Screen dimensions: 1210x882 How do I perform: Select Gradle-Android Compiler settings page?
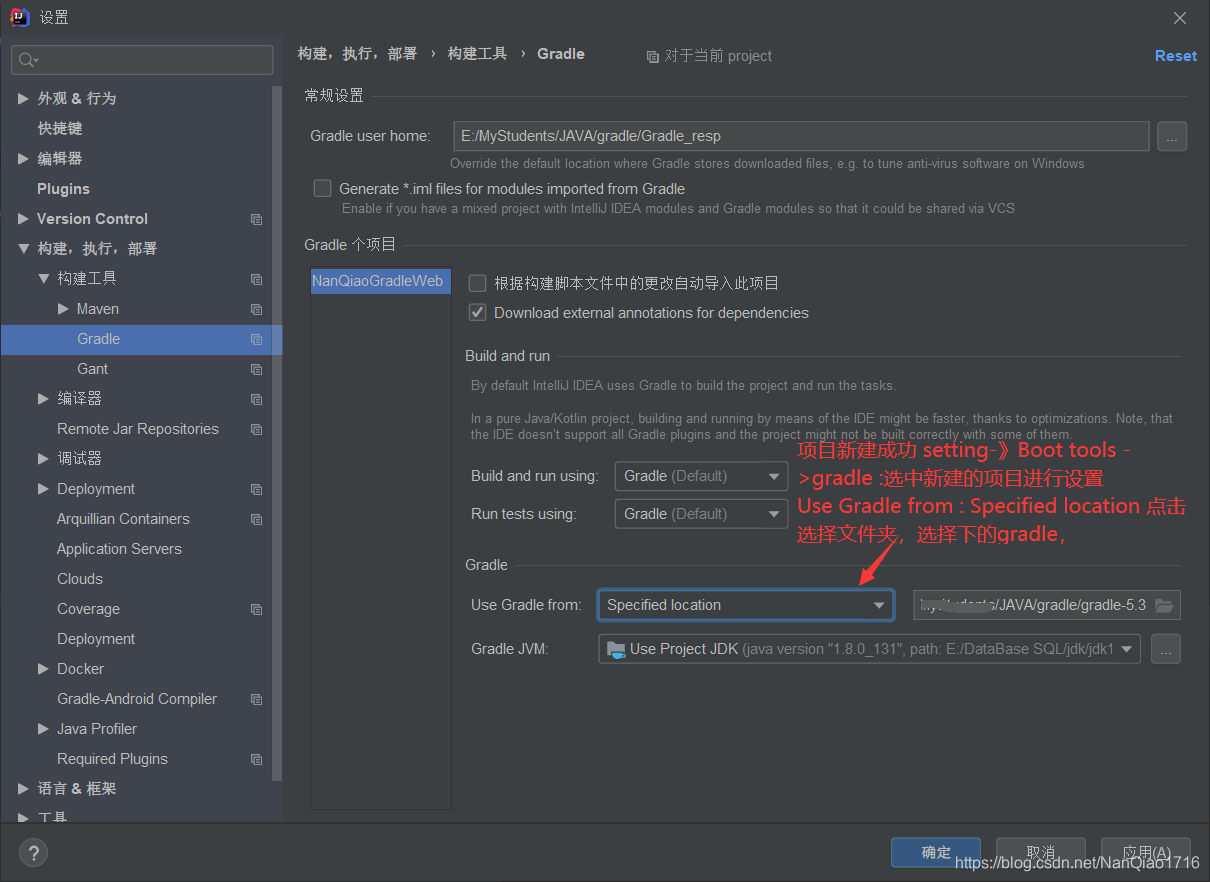point(137,699)
